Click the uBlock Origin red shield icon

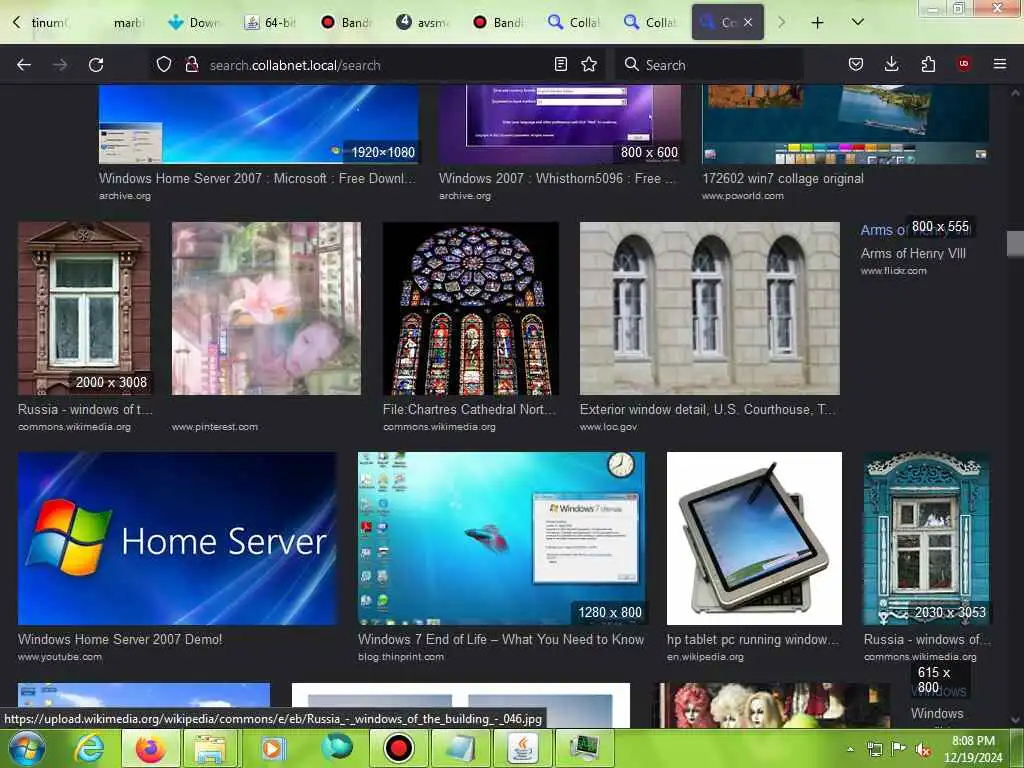click(963, 64)
